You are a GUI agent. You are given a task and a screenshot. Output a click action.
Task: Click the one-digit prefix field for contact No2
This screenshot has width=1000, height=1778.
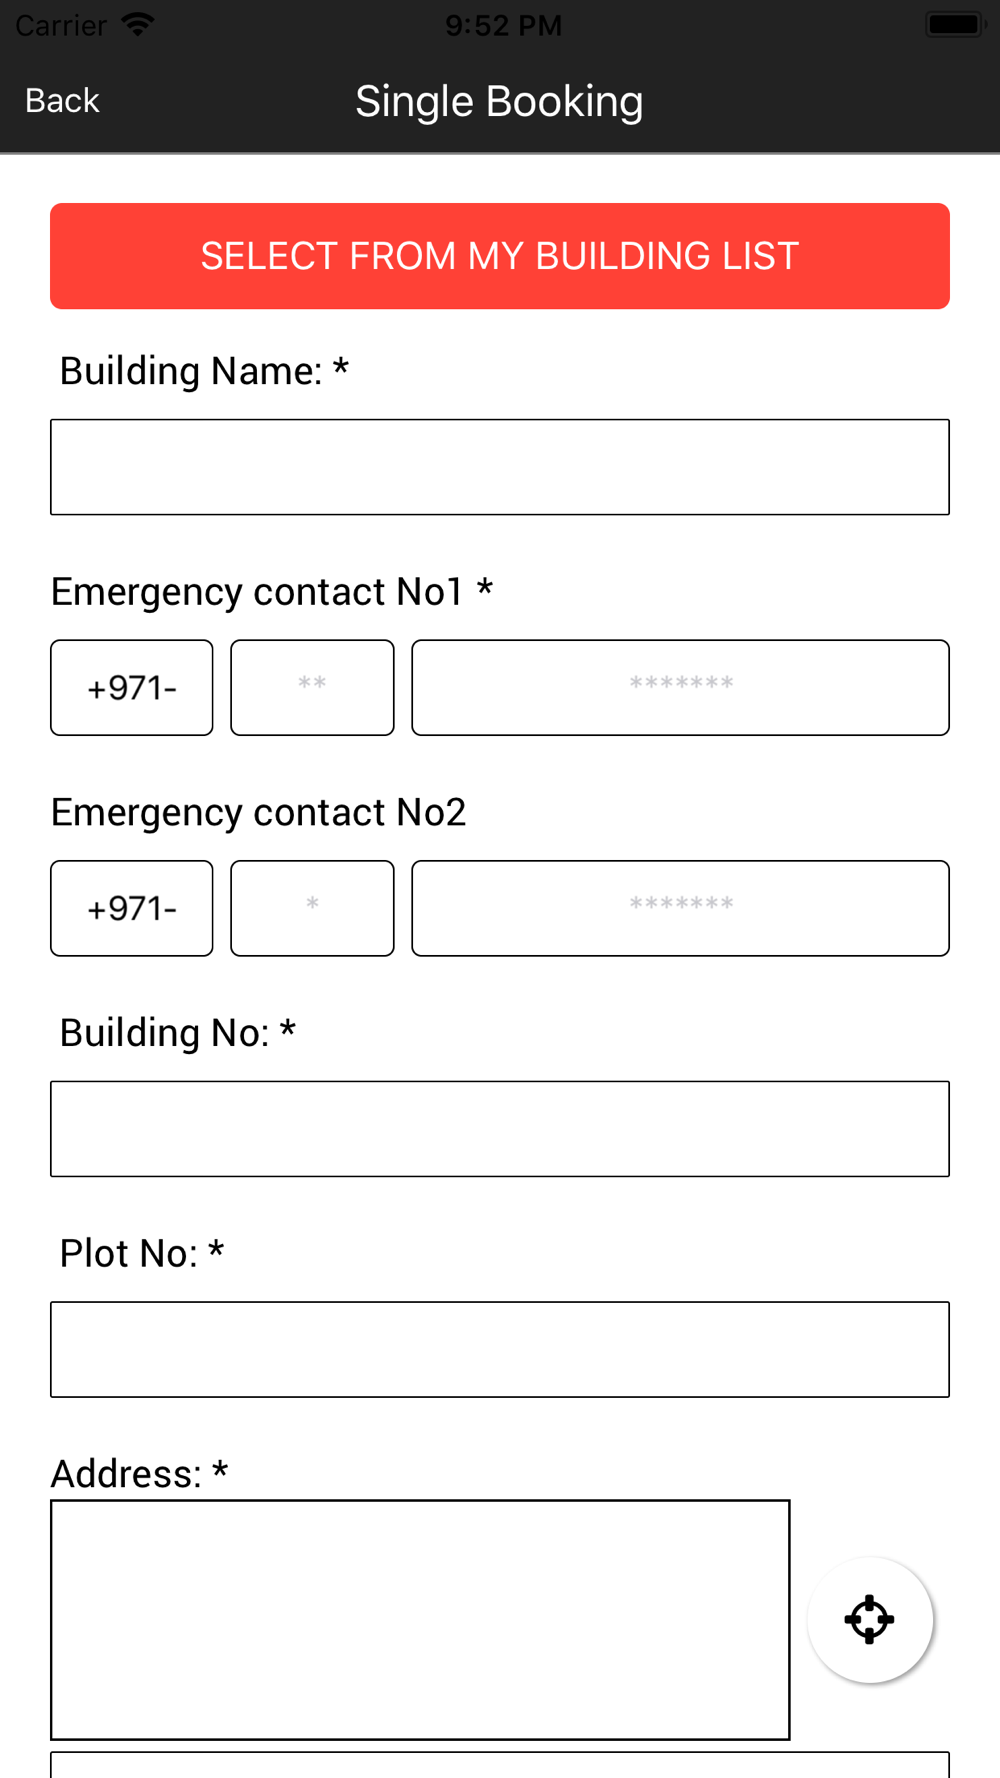(x=312, y=908)
